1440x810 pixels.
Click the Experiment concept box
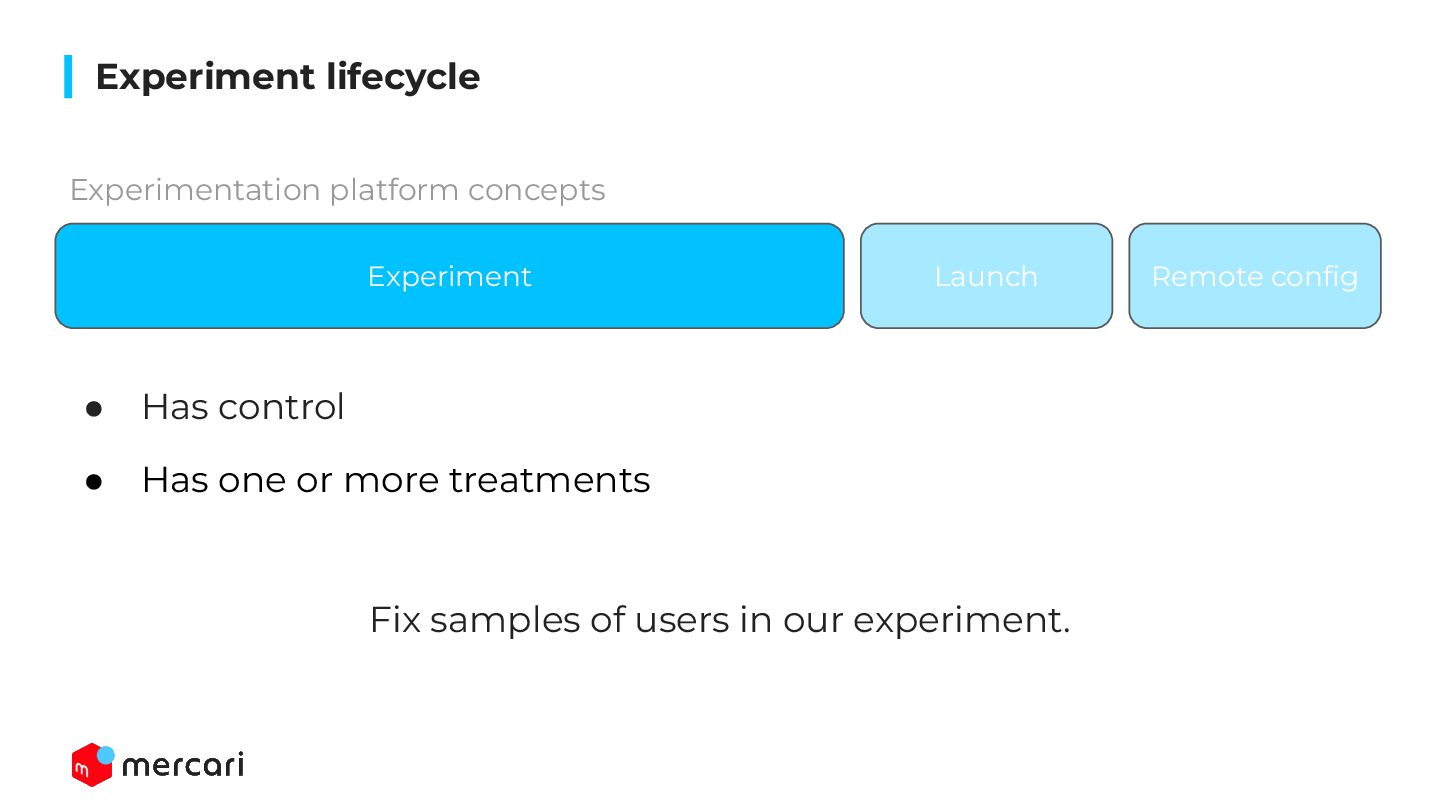[449, 276]
